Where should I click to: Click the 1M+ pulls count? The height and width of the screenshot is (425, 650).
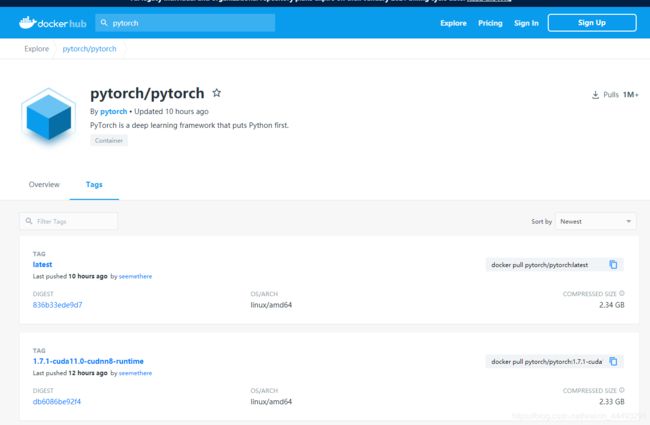(x=631, y=95)
